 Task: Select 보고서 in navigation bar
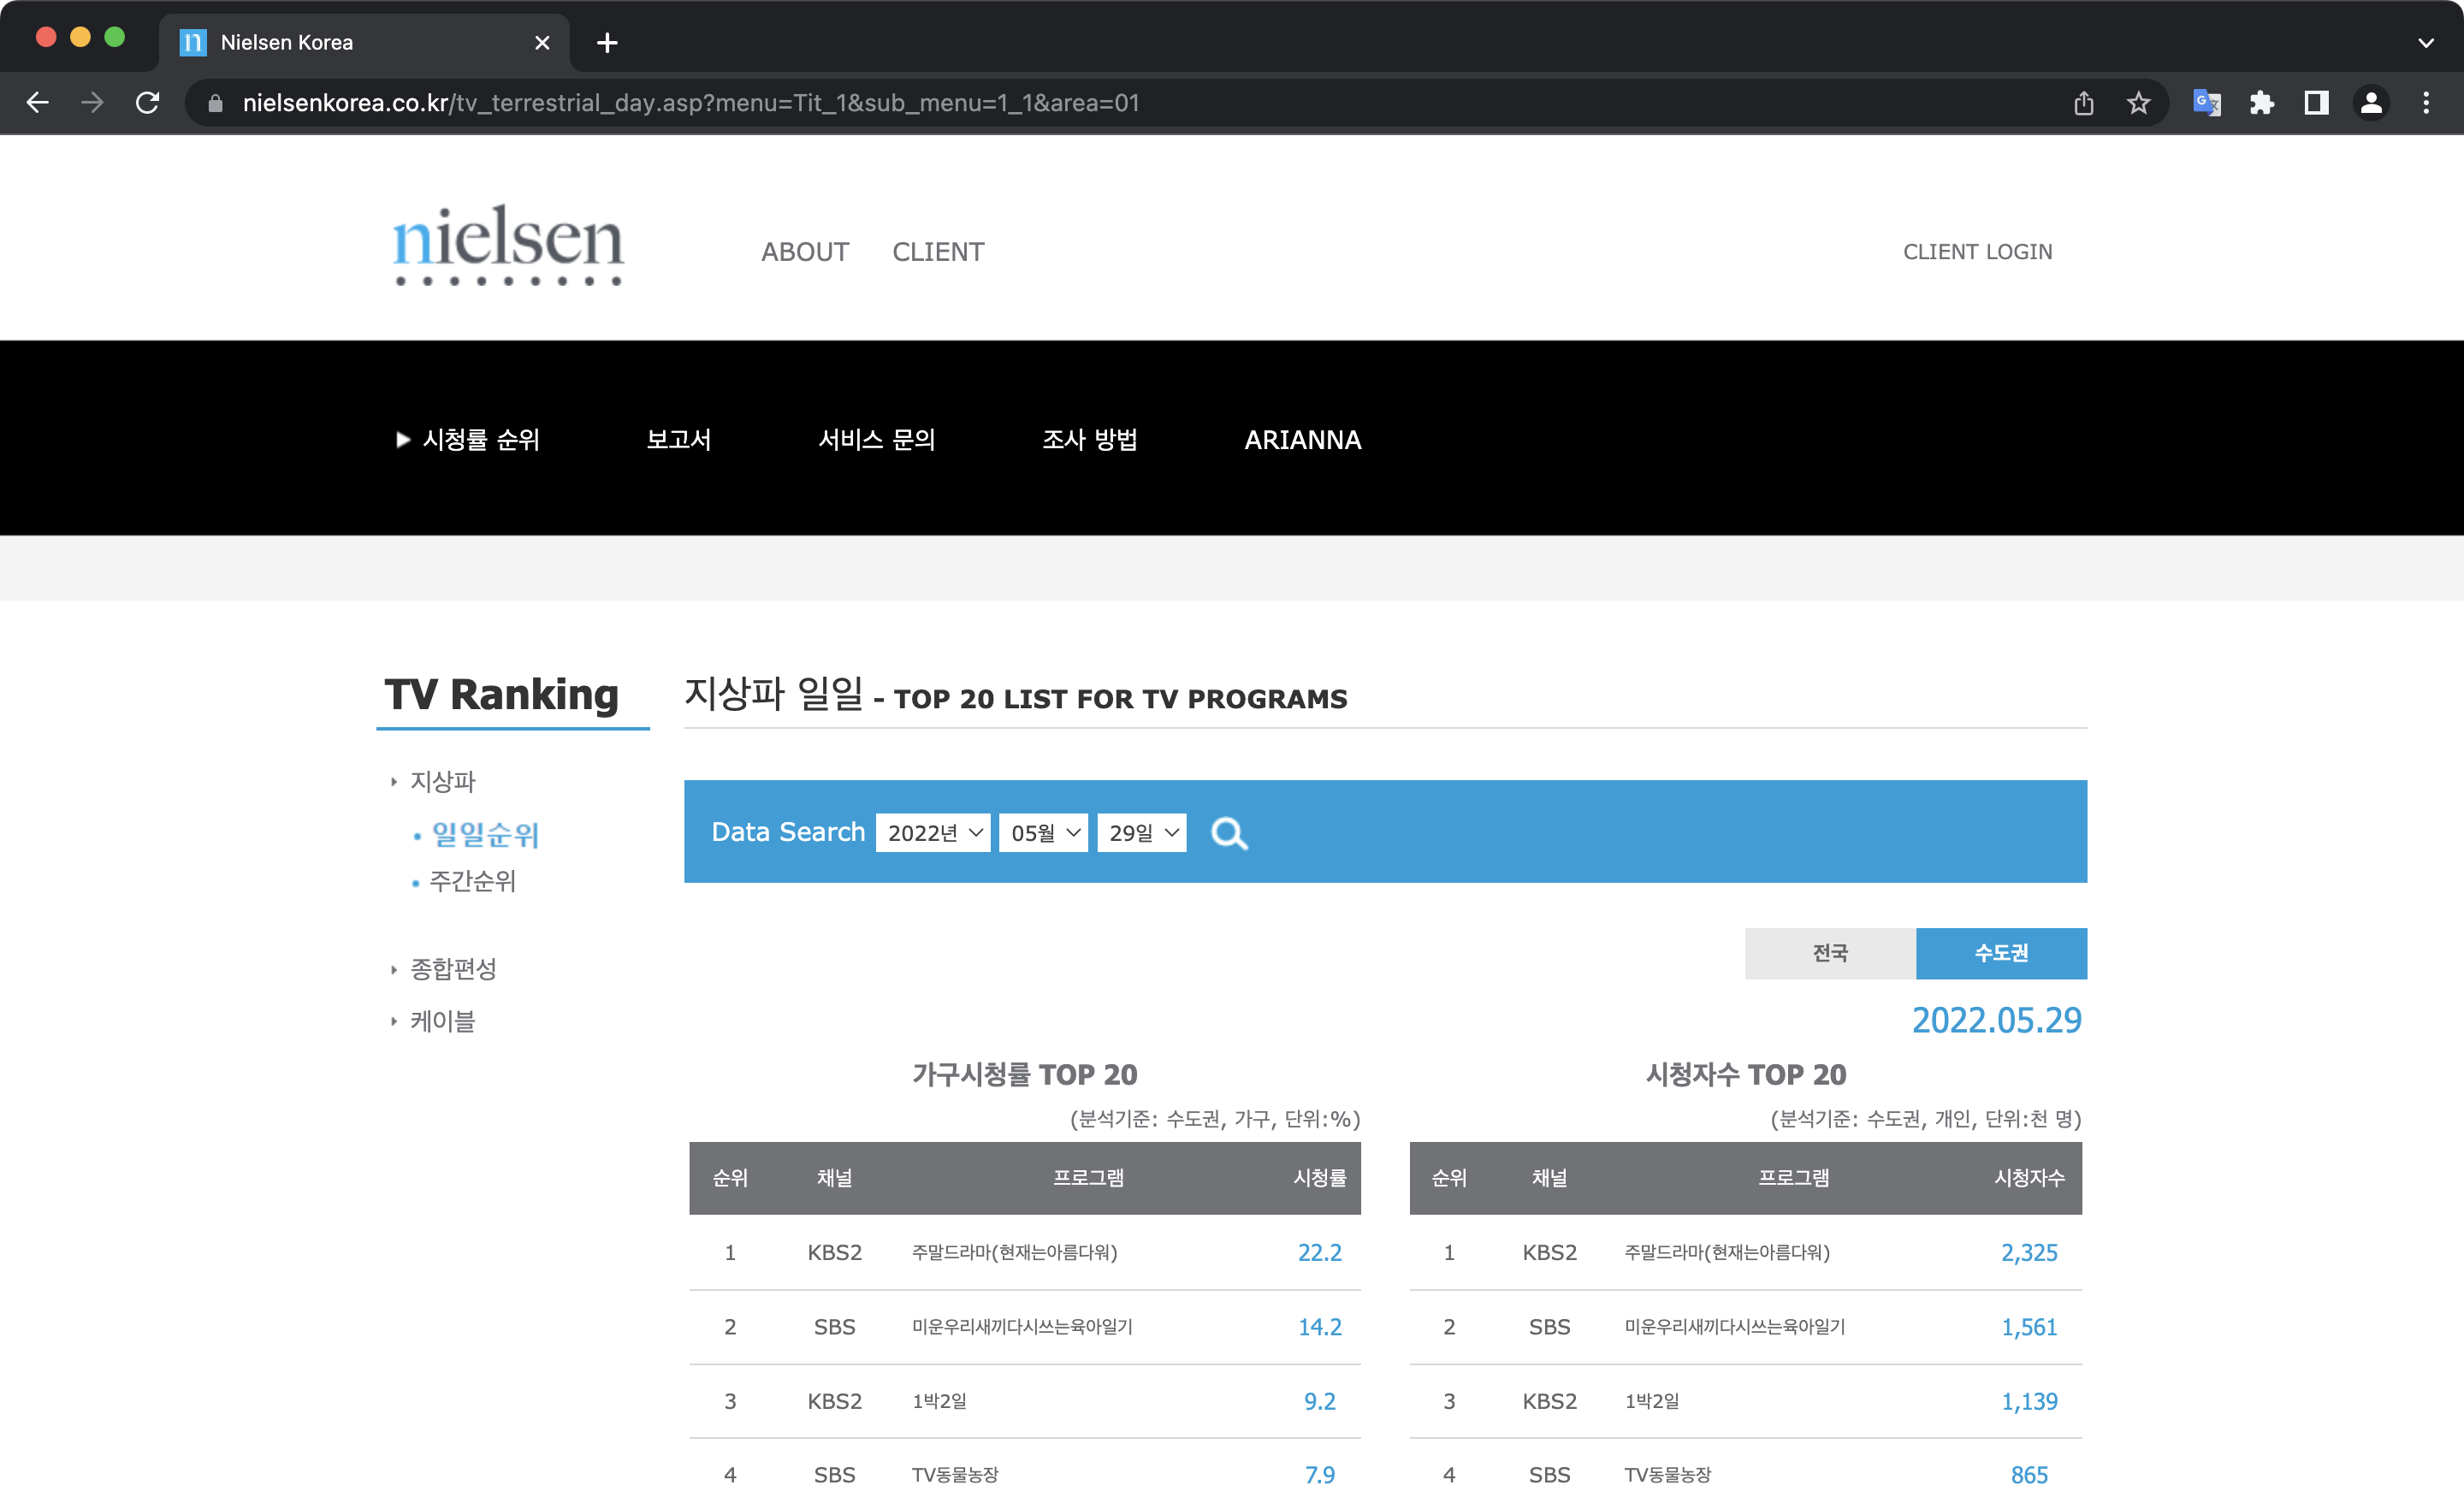(x=679, y=440)
